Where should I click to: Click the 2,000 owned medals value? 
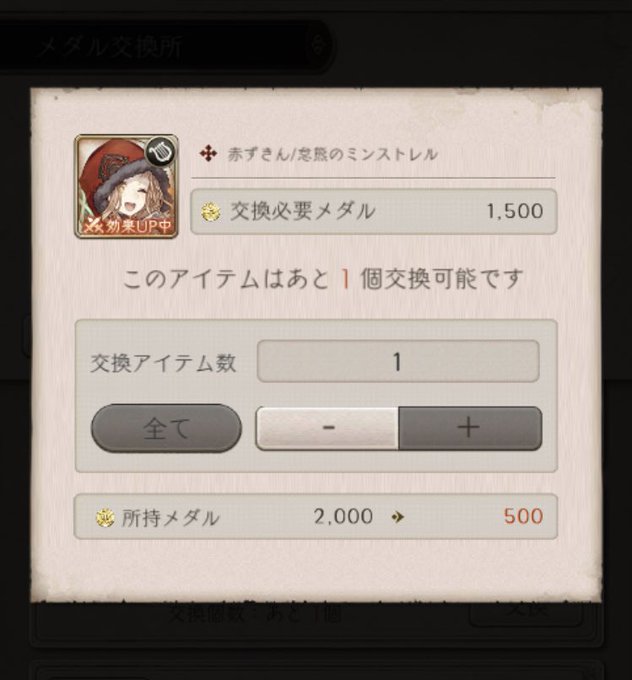coord(343,517)
